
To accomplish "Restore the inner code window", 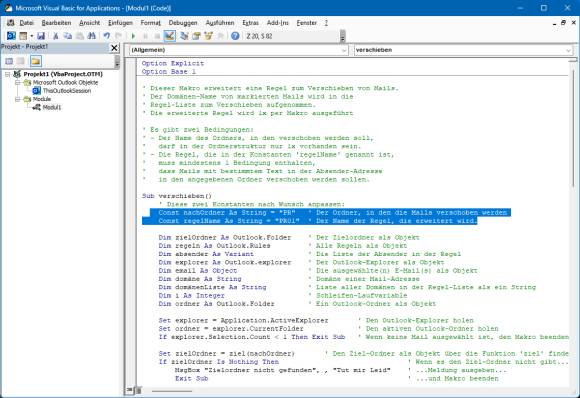I will tap(563, 23).
